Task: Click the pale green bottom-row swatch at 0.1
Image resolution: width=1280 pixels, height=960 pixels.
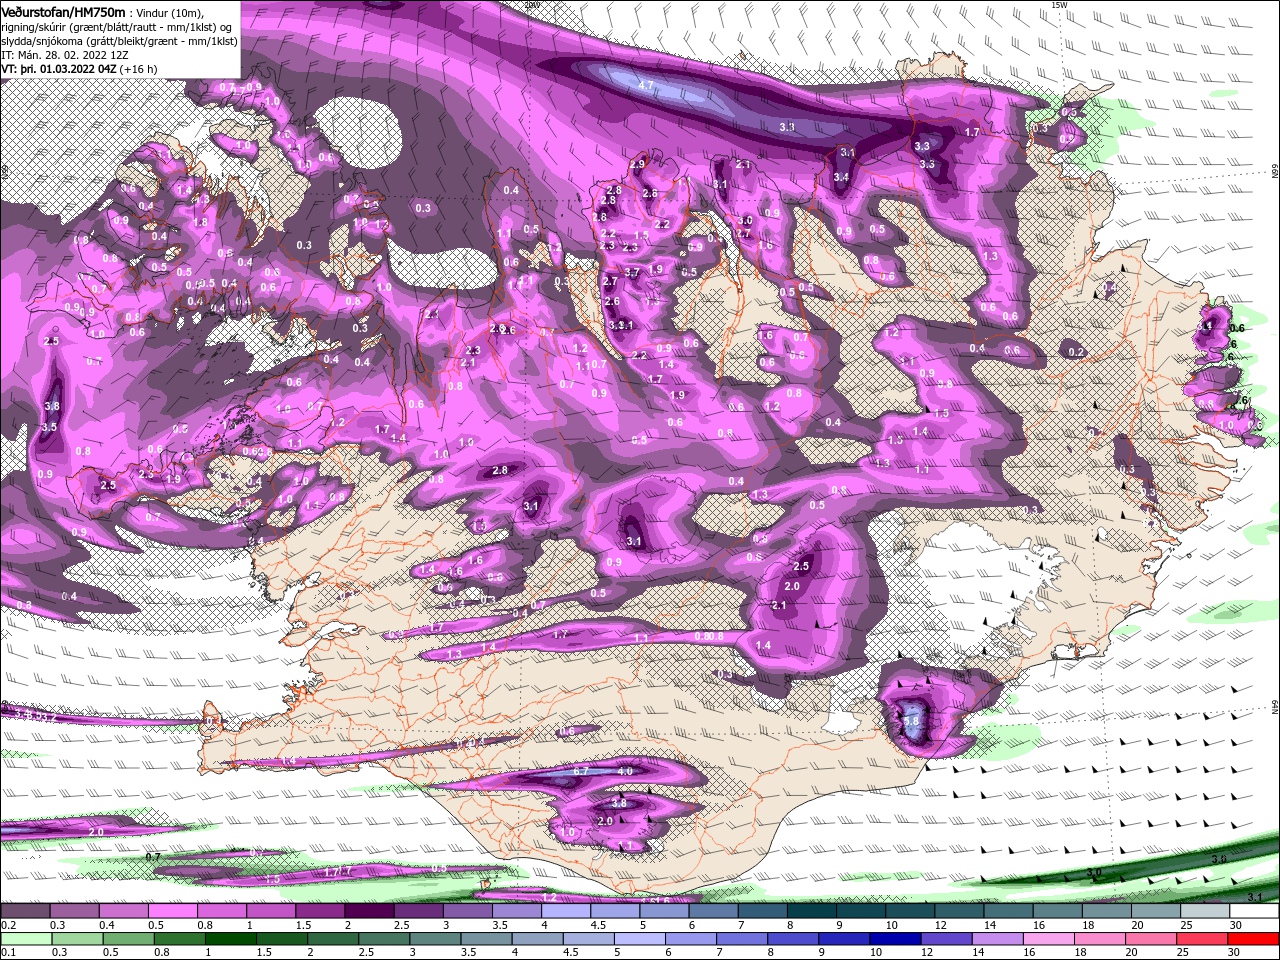Action: tap(25, 939)
